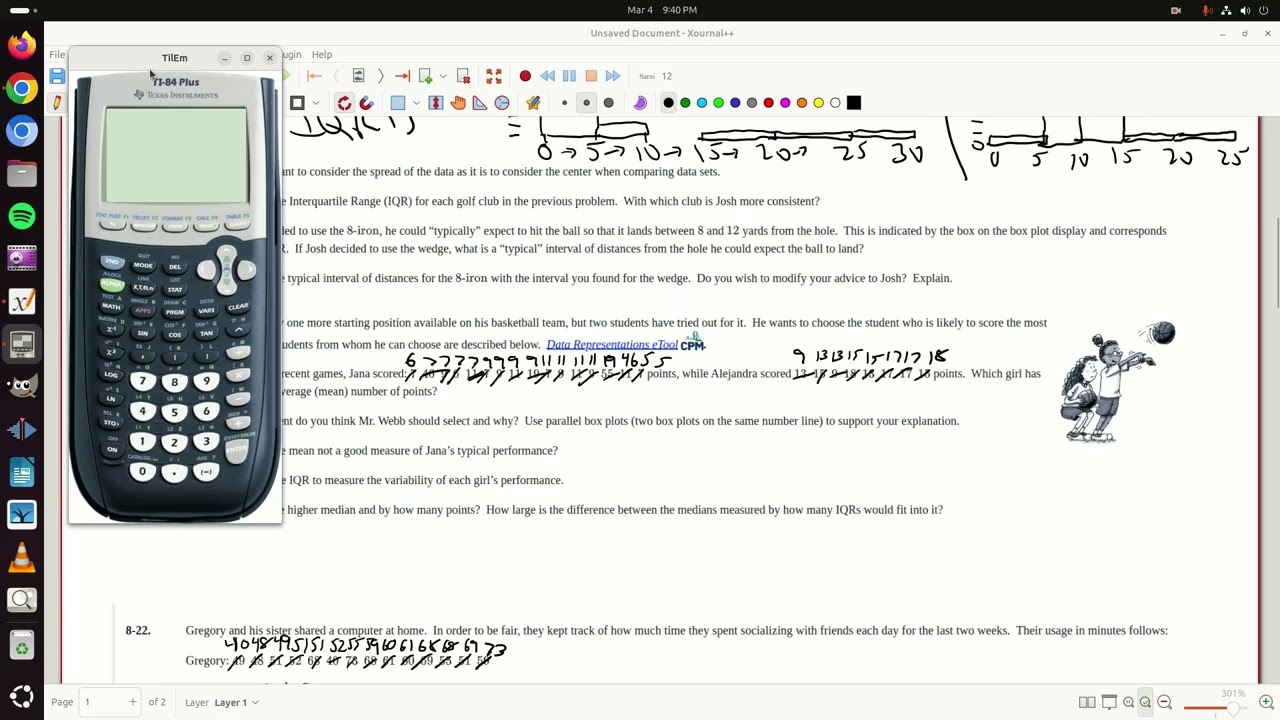Enable paired pages view icon
This screenshot has width=1280, height=720.
1087,703
